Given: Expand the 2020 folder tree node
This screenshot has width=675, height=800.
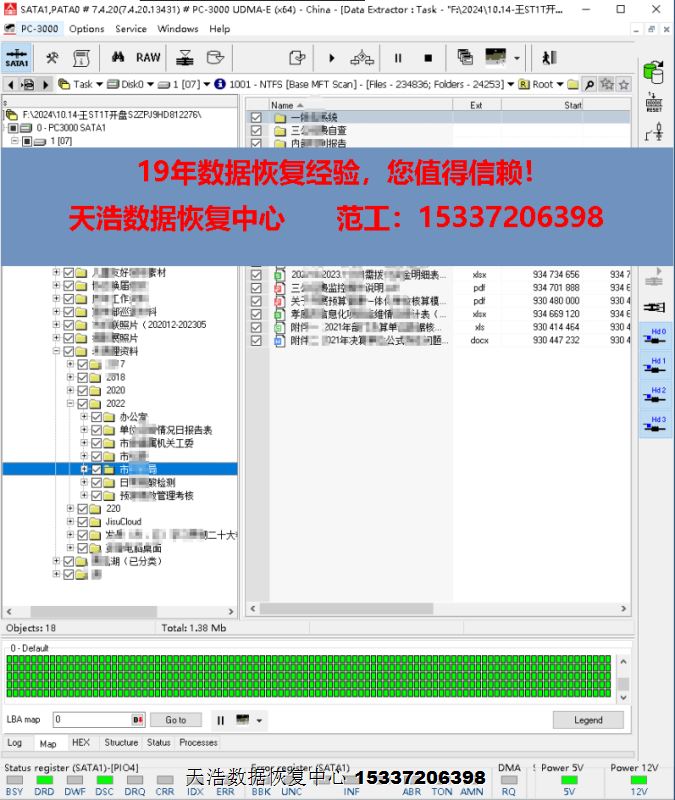Looking at the screenshot, I should (71, 391).
